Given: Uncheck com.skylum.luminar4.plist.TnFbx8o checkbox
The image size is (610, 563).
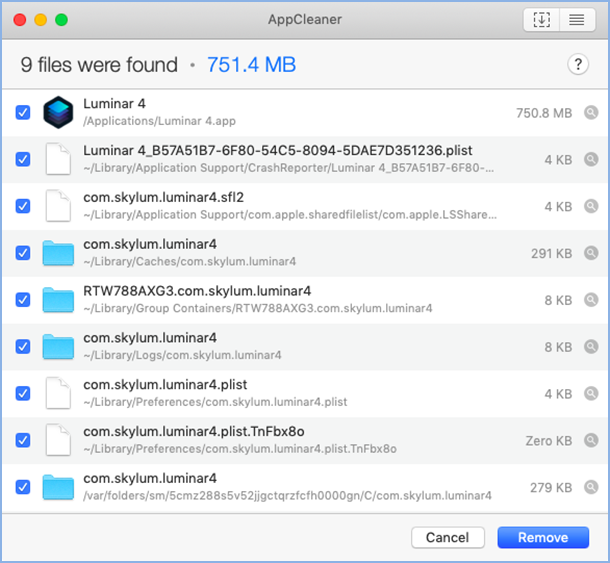Looking at the screenshot, I should [x=23, y=440].
